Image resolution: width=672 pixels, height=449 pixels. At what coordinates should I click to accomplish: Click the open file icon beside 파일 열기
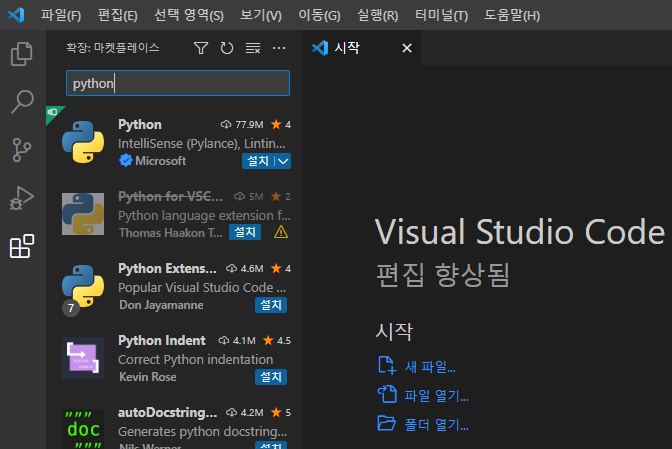click(x=387, y=394)
